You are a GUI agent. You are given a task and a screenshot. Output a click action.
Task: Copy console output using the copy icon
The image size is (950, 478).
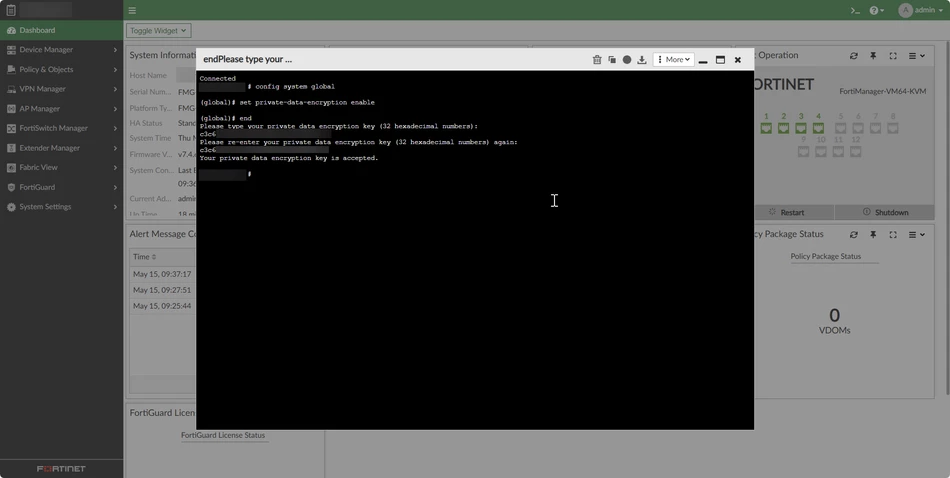[612, 59]
